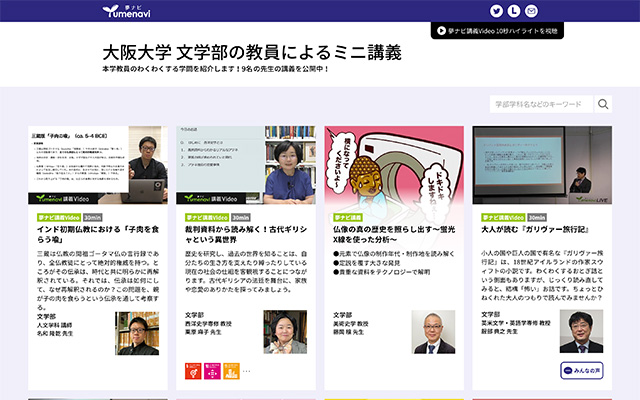Viewport: 640px width, 400px height.
Task: Watch 夢ナビ講義Video 10秒ハイライトを視聴
Action: (497, 31)
